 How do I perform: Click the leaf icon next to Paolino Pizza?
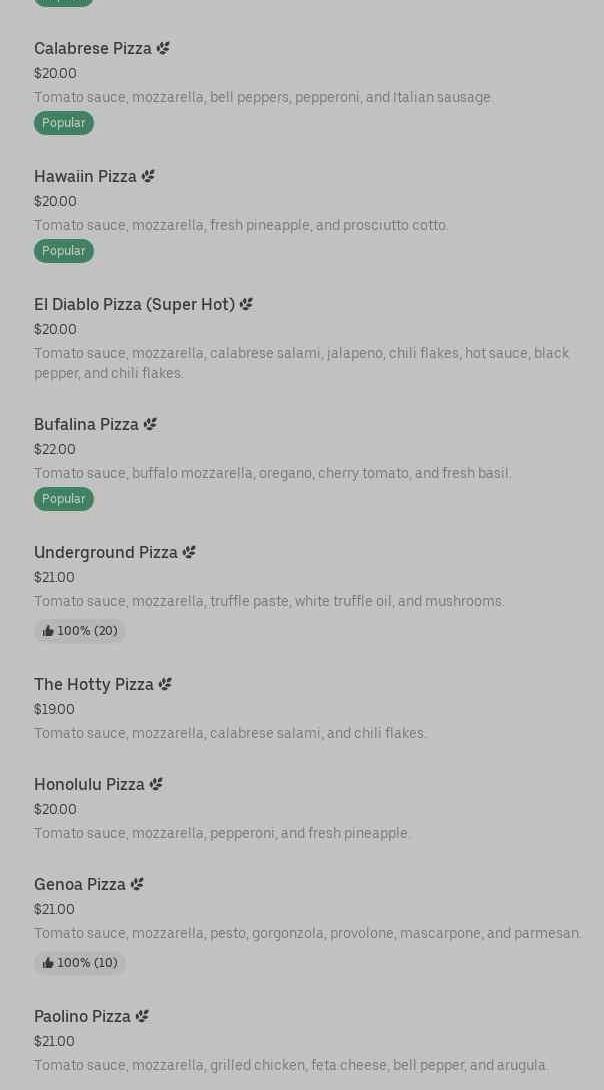(x=142, y=1016)
